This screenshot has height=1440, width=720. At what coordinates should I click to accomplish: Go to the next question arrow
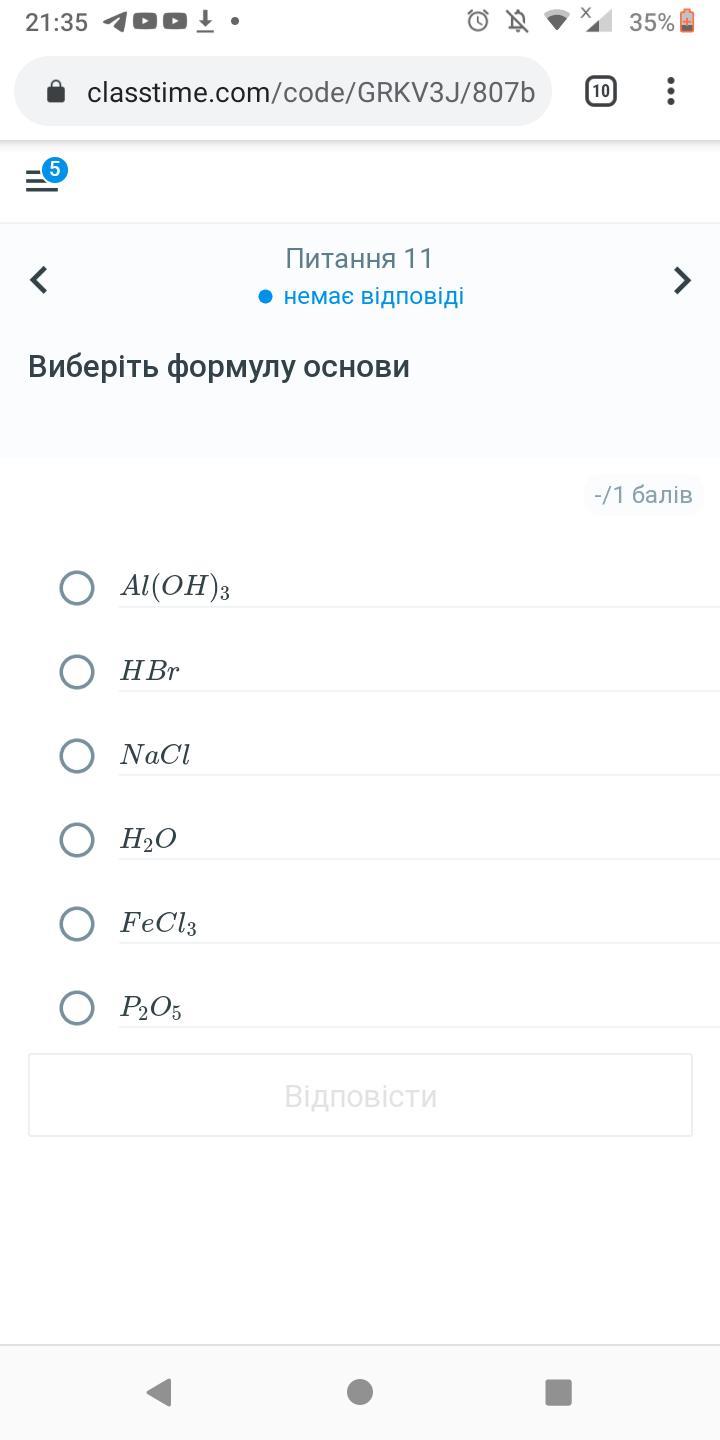pyautogui.click(x=682, y=280)
